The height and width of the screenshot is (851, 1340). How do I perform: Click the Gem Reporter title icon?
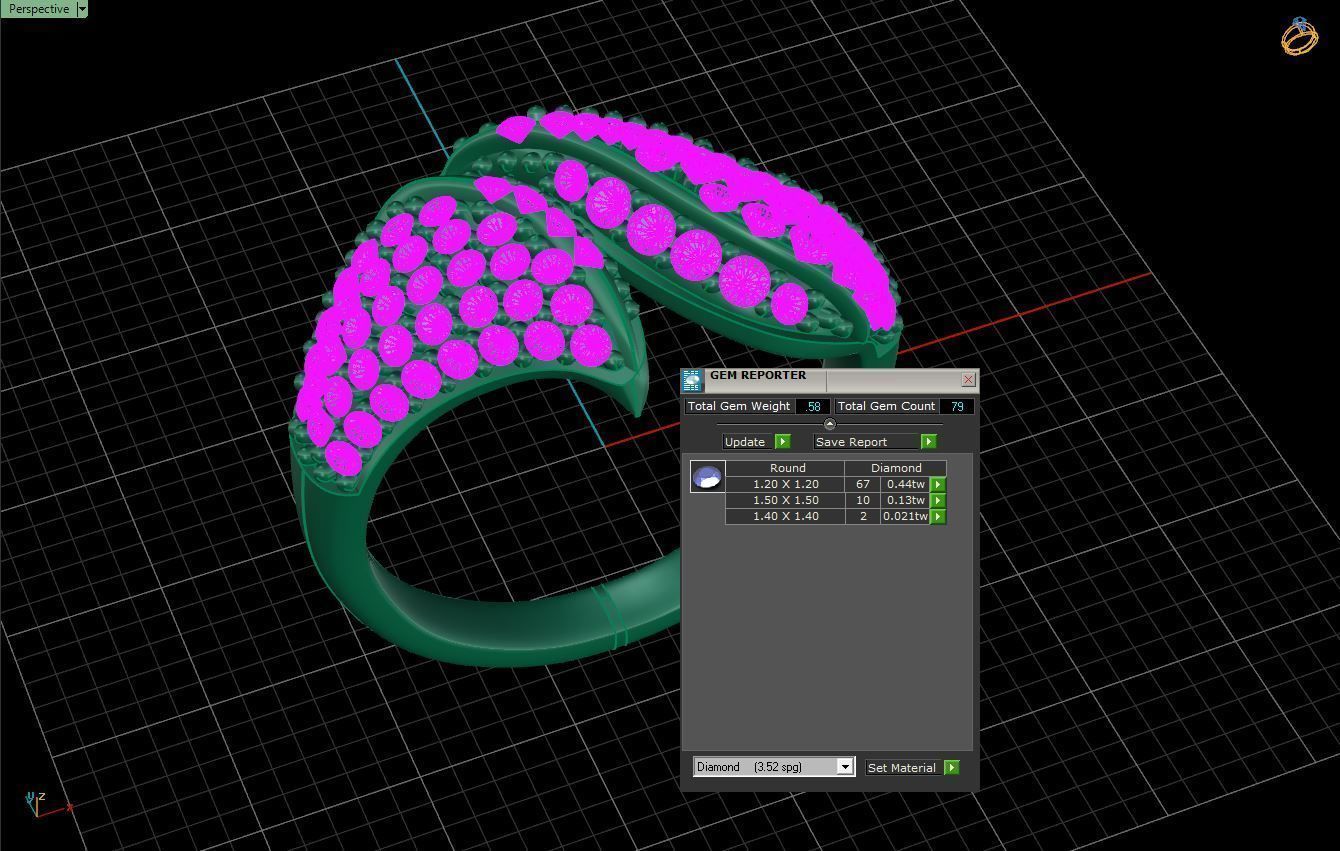coord(692,380)
